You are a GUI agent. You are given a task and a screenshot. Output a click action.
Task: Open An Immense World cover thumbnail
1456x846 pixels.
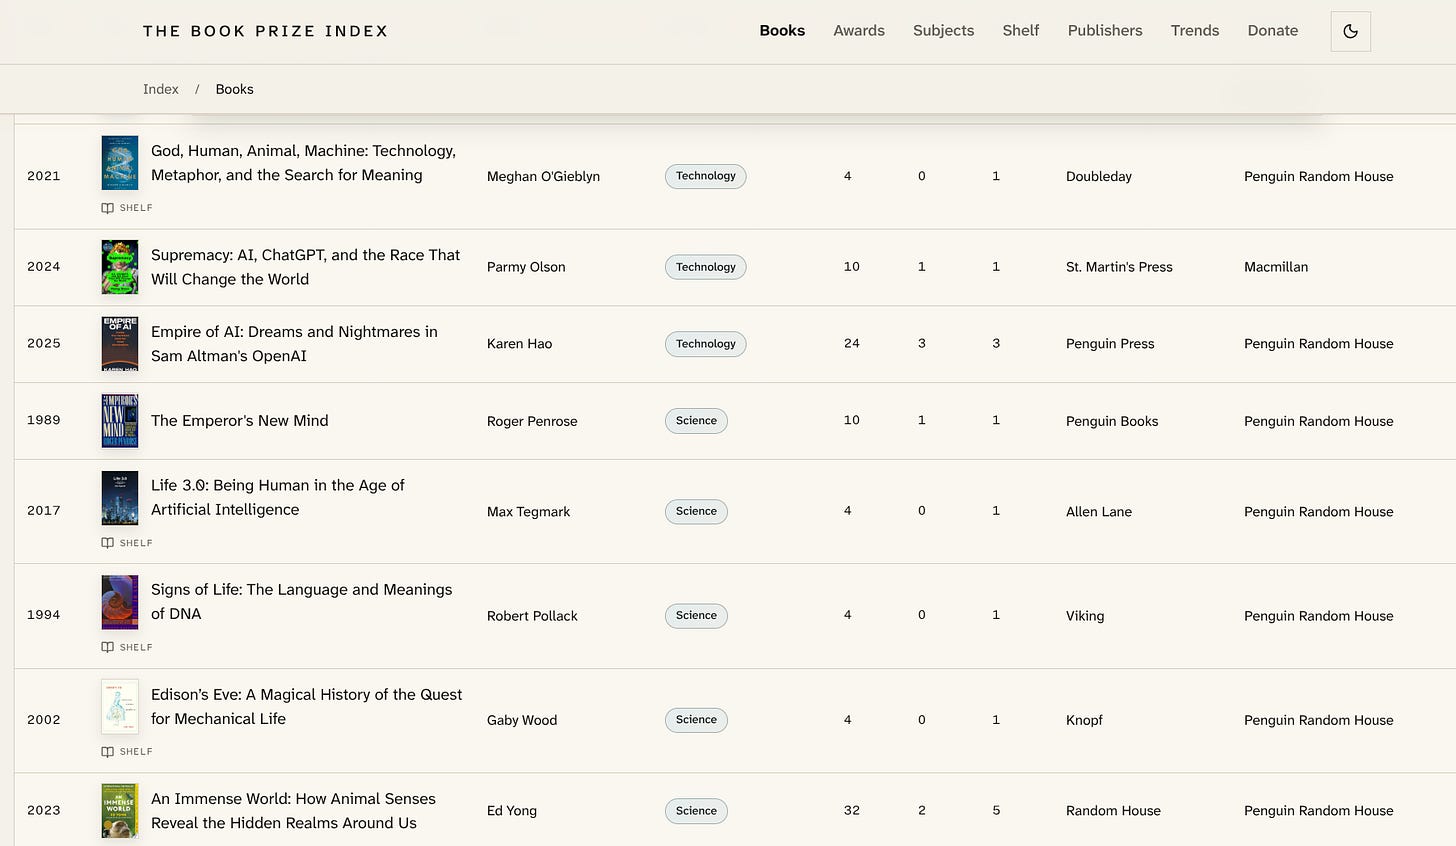[120, 811]
